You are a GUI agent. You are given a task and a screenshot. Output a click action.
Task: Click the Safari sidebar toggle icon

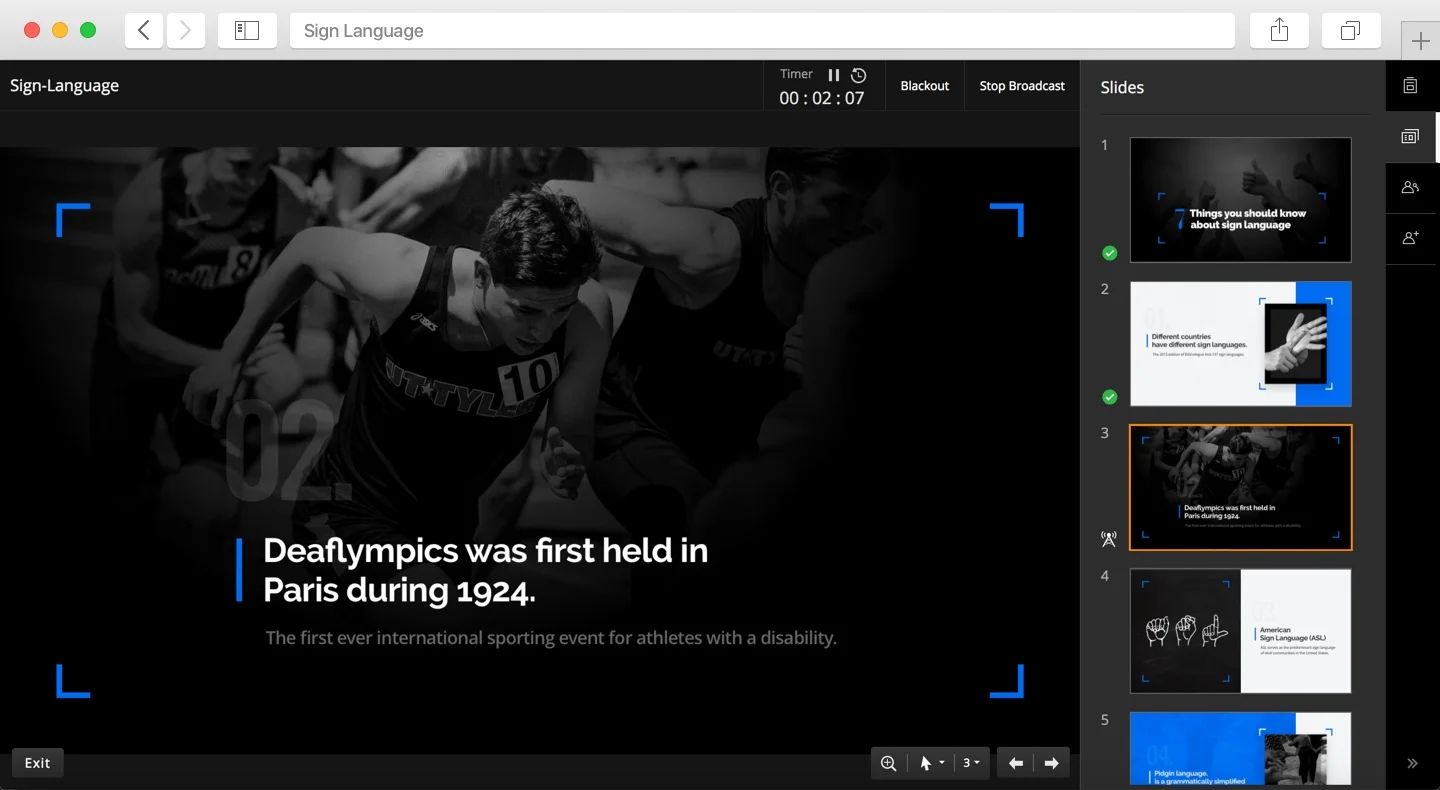click(x=247, y=31)
